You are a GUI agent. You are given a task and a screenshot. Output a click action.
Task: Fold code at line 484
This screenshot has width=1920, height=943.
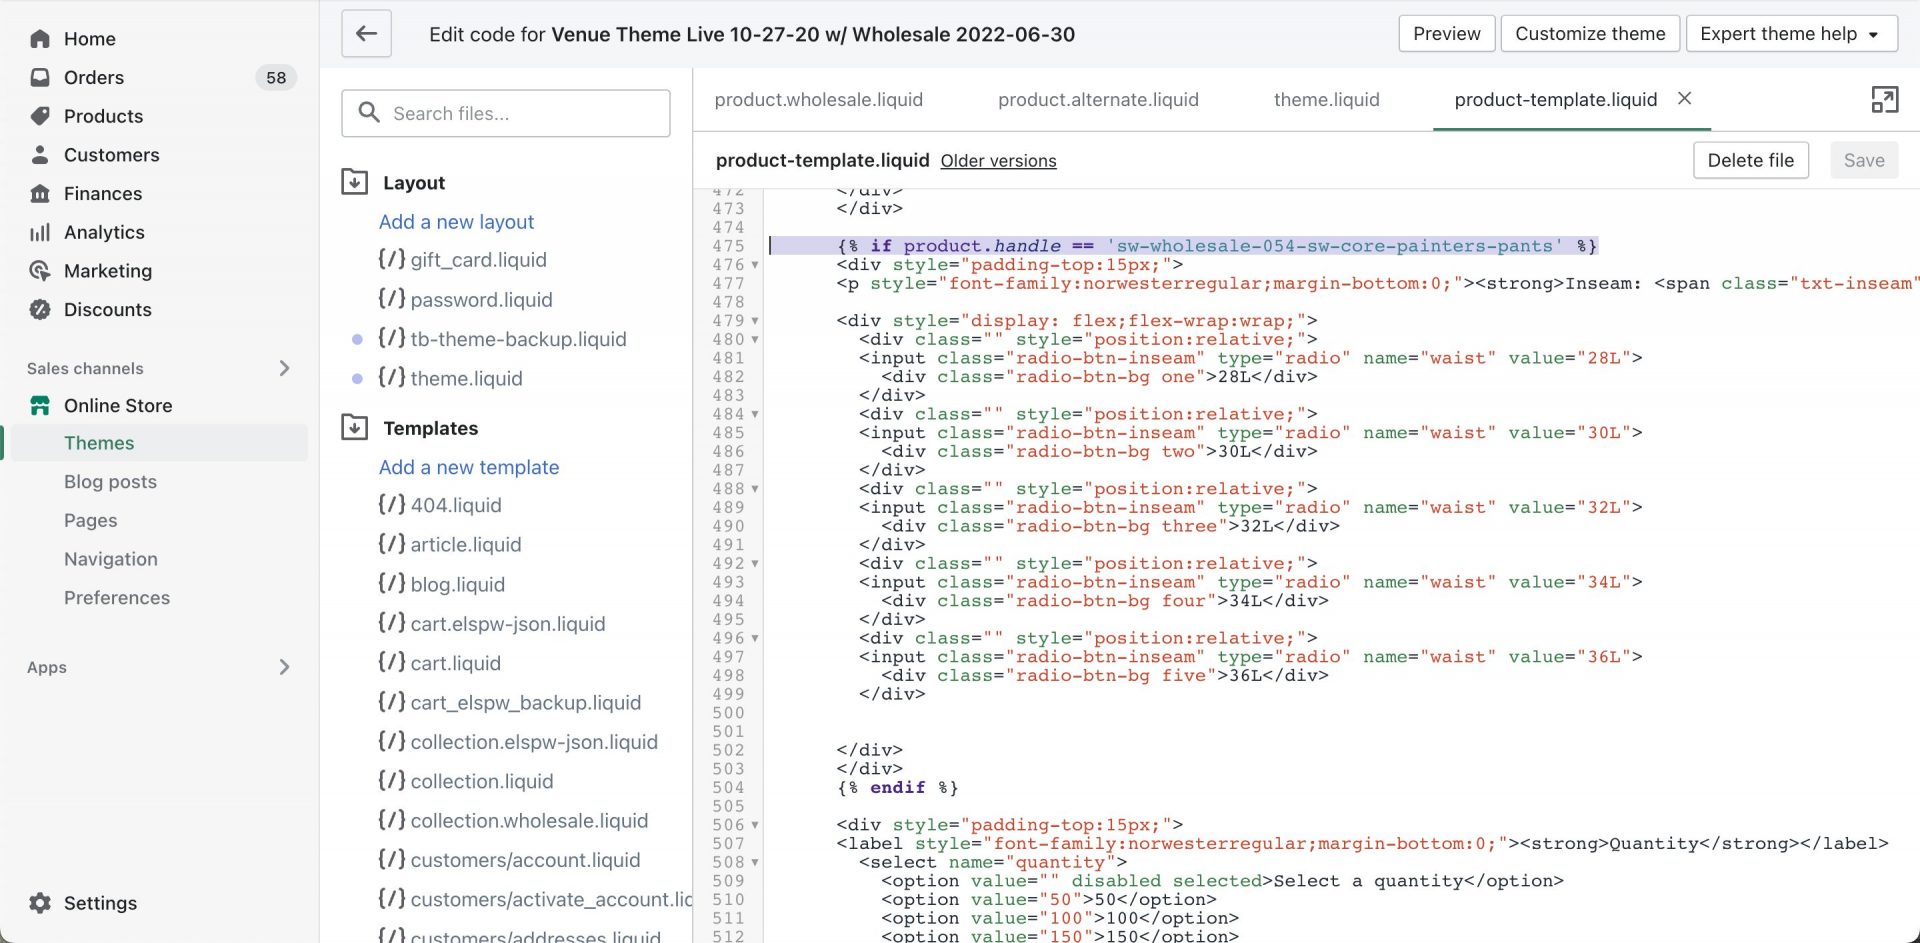tap(755, 414)
